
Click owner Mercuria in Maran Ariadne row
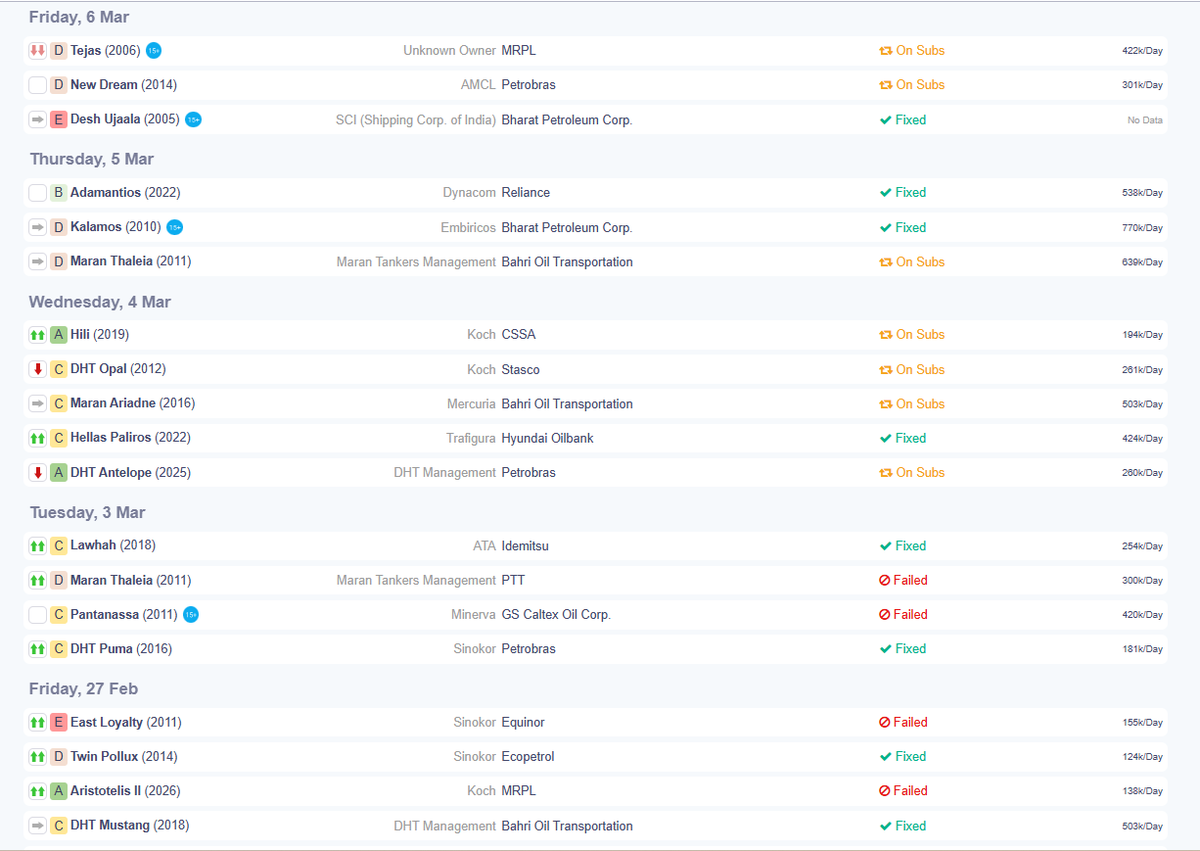point(472,404)
